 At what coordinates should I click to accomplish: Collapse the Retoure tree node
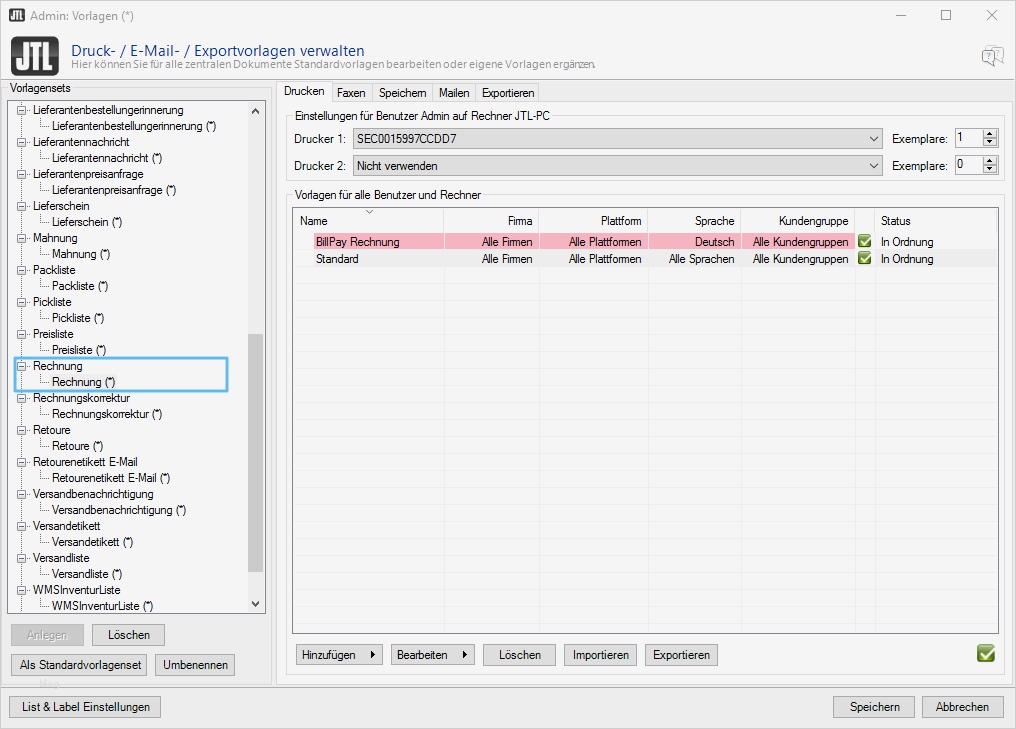coord(21,430)
